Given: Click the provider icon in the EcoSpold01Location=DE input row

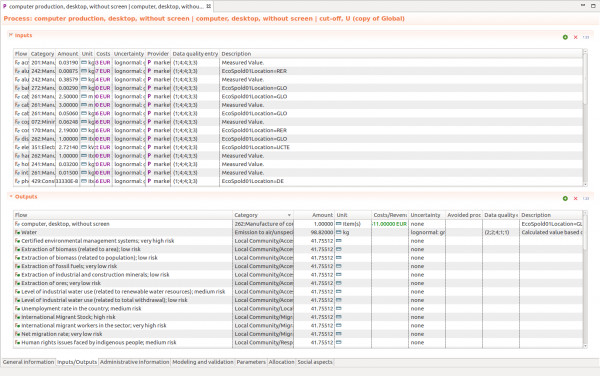Looking at the screenshot, I should (149, 181).
